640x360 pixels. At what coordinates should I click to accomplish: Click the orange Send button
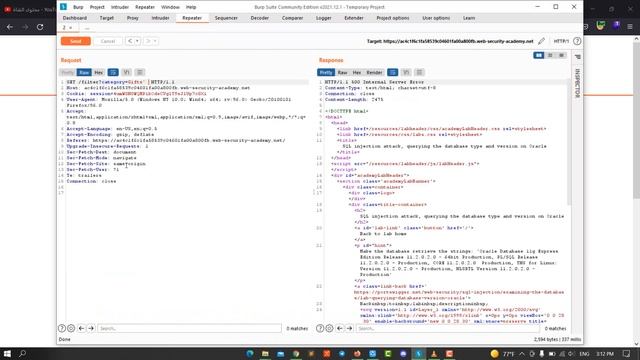[76, 41]
